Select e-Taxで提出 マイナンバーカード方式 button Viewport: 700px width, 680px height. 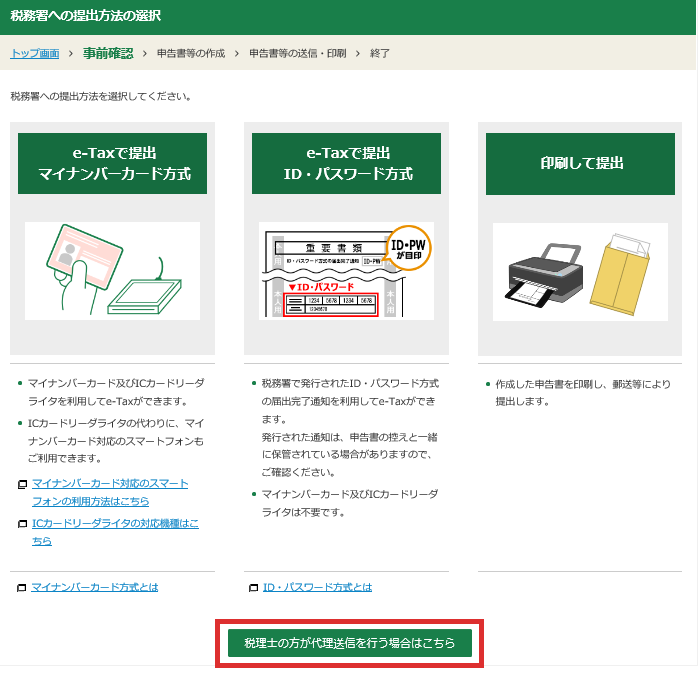click(x=112, y=163)
